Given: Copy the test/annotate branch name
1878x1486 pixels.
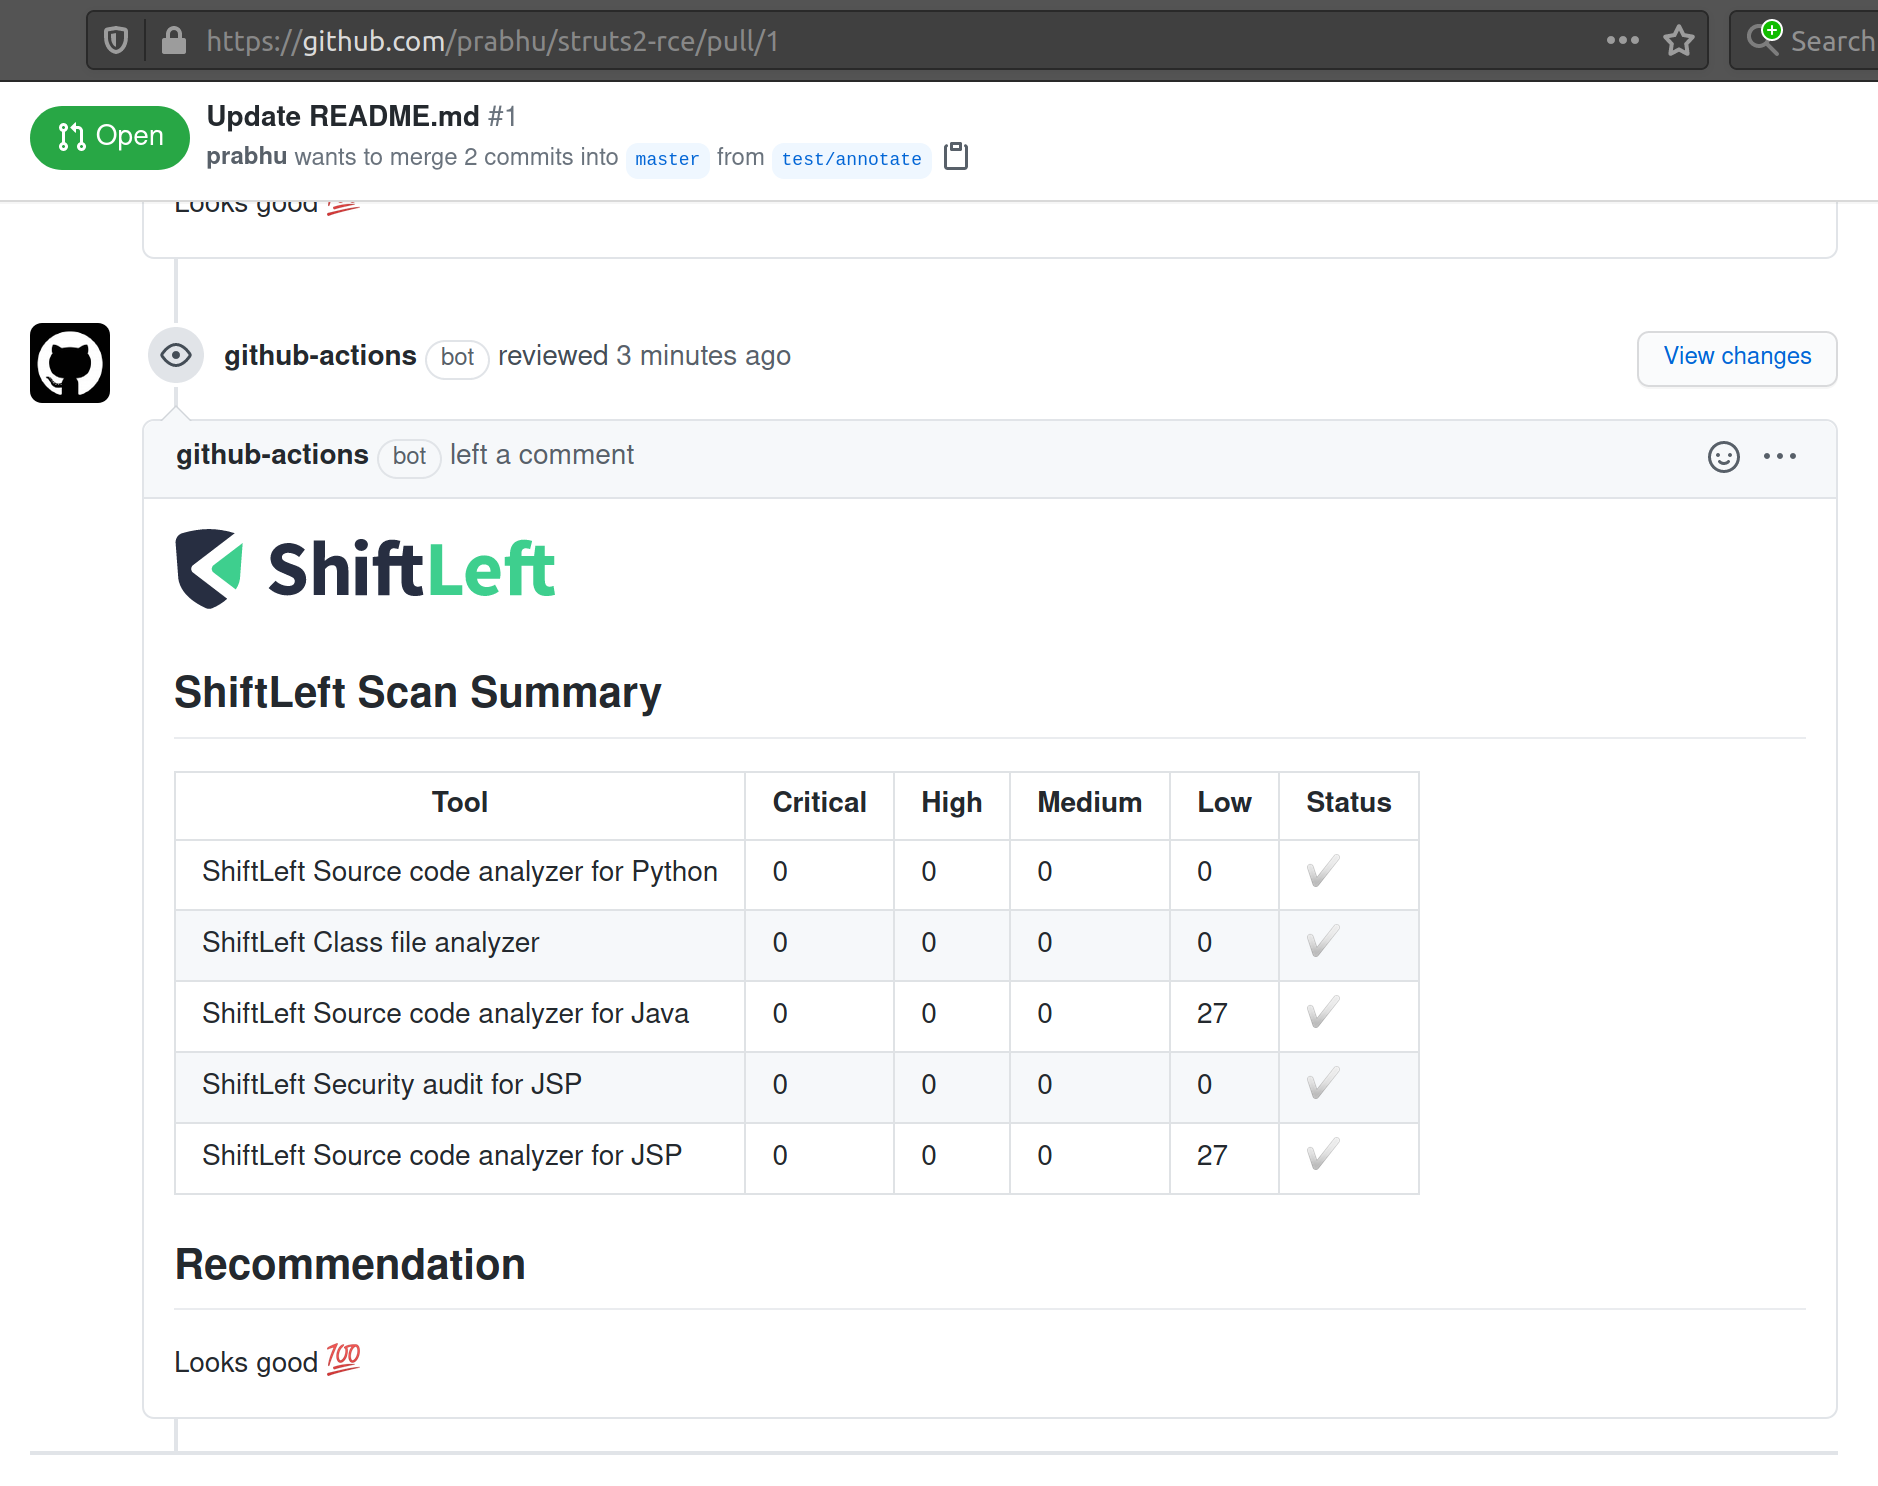Looking at the screenshot, I should (x=956, y=156).
